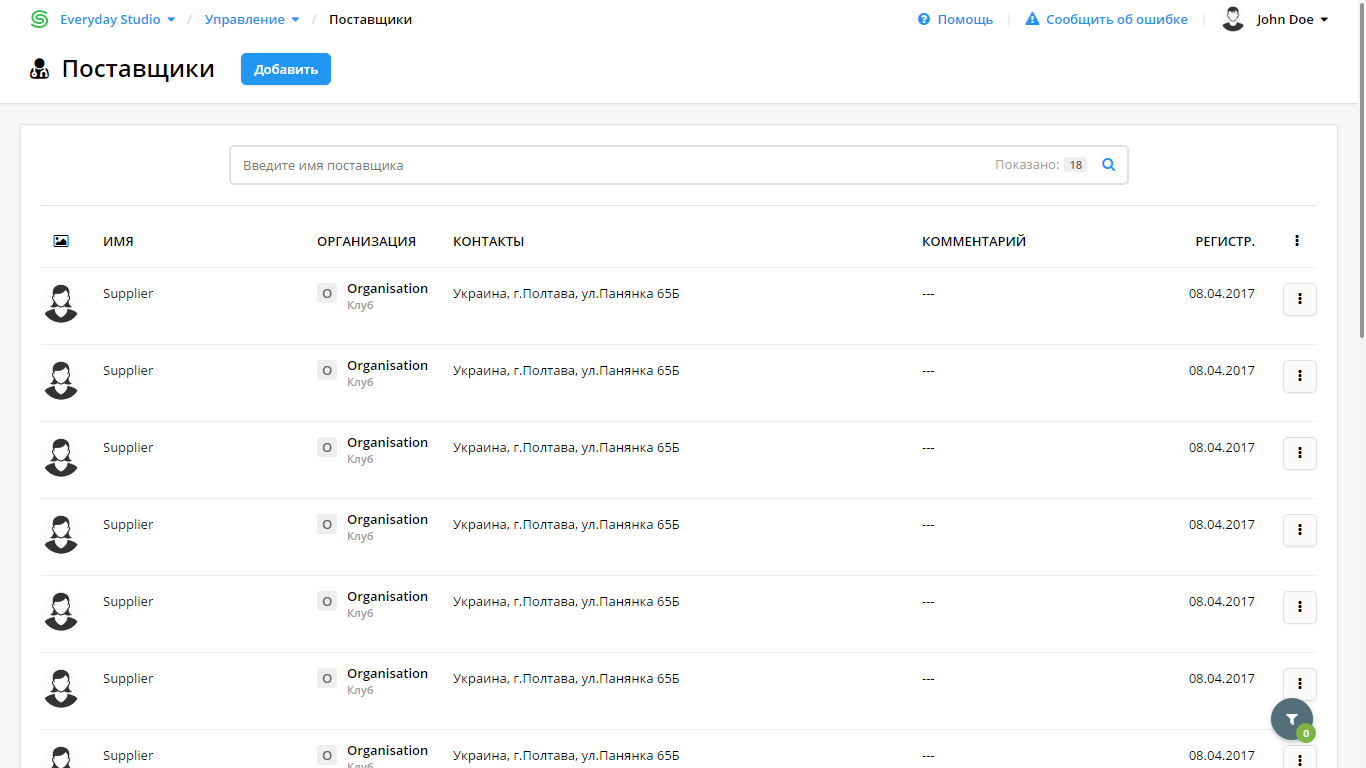Open actions menu for third Supplier row
Viewport: 1366px width, 768px height.
coord(1300,453)
